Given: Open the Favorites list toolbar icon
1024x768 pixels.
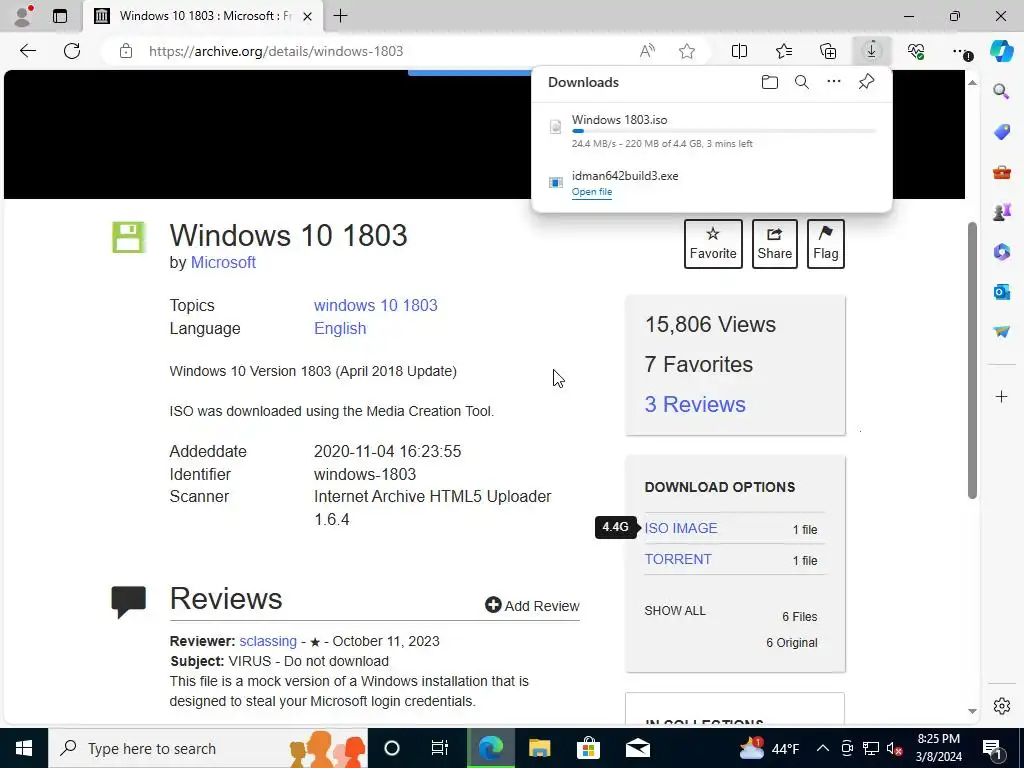Looking at the screenshot, I should 784,51.
